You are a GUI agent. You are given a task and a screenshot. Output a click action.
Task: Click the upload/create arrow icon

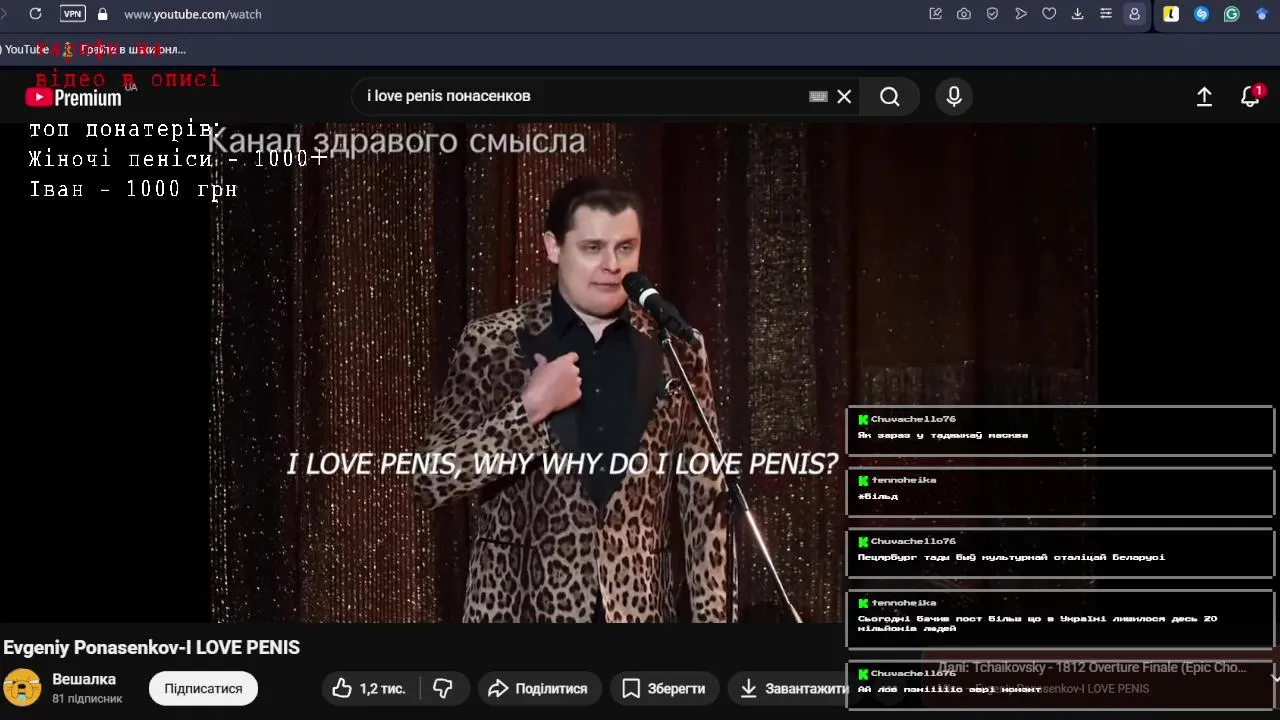[x=1204, y=96]
